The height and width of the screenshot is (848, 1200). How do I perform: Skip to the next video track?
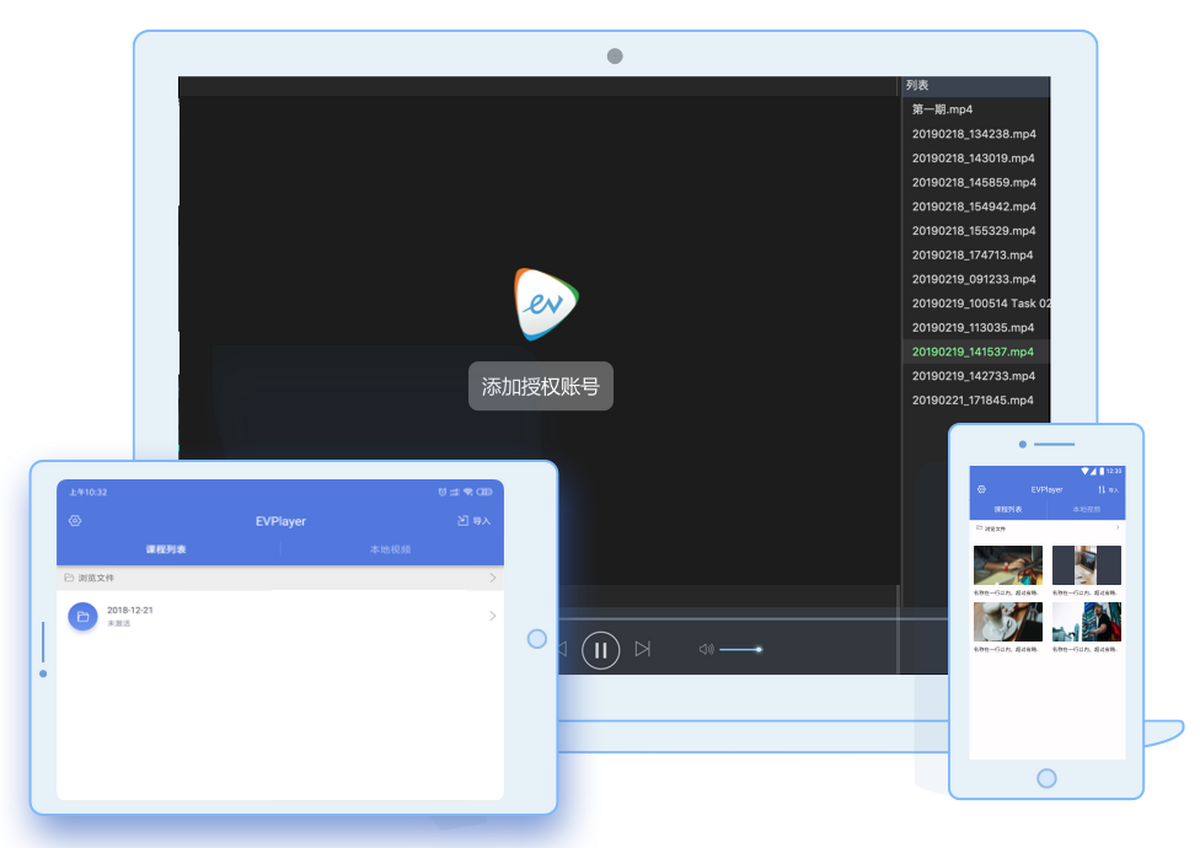pyautogui.click(x=643, y=650)
